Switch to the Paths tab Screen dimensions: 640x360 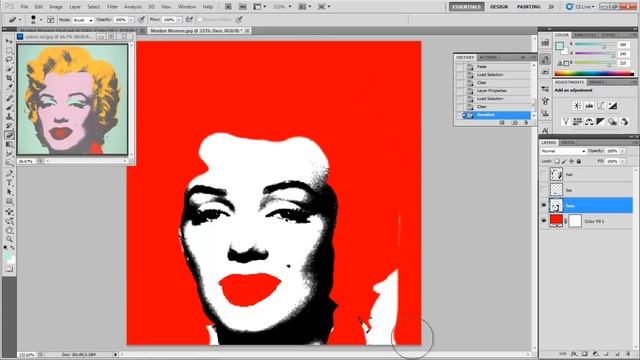pyautogui.click(x=568, y=142)
